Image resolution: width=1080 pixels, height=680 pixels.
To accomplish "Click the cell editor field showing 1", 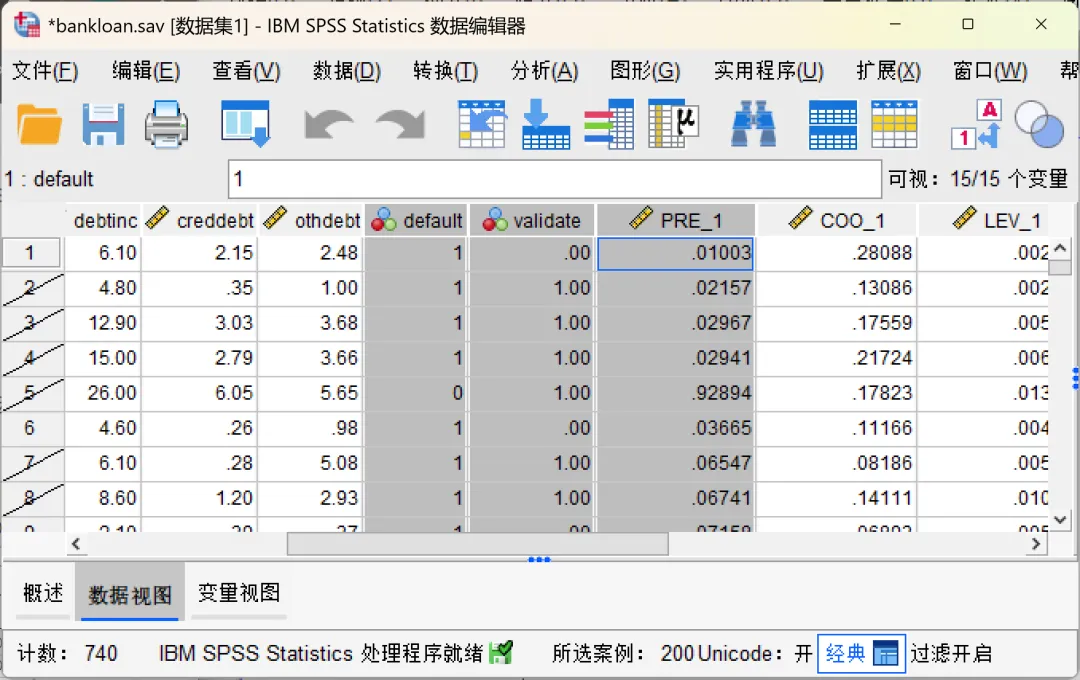I will [554, 179].
